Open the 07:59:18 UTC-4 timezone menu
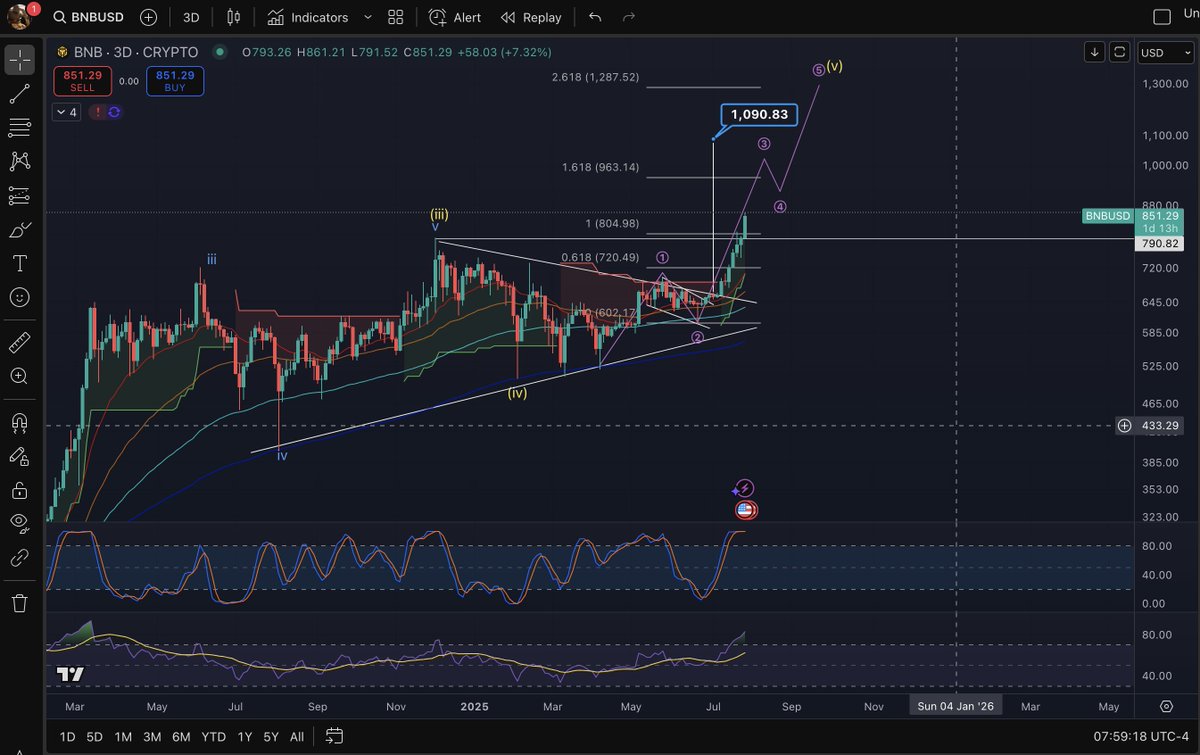The height and width of the screenshot is (755, 1200). [x=1142, y=737]
